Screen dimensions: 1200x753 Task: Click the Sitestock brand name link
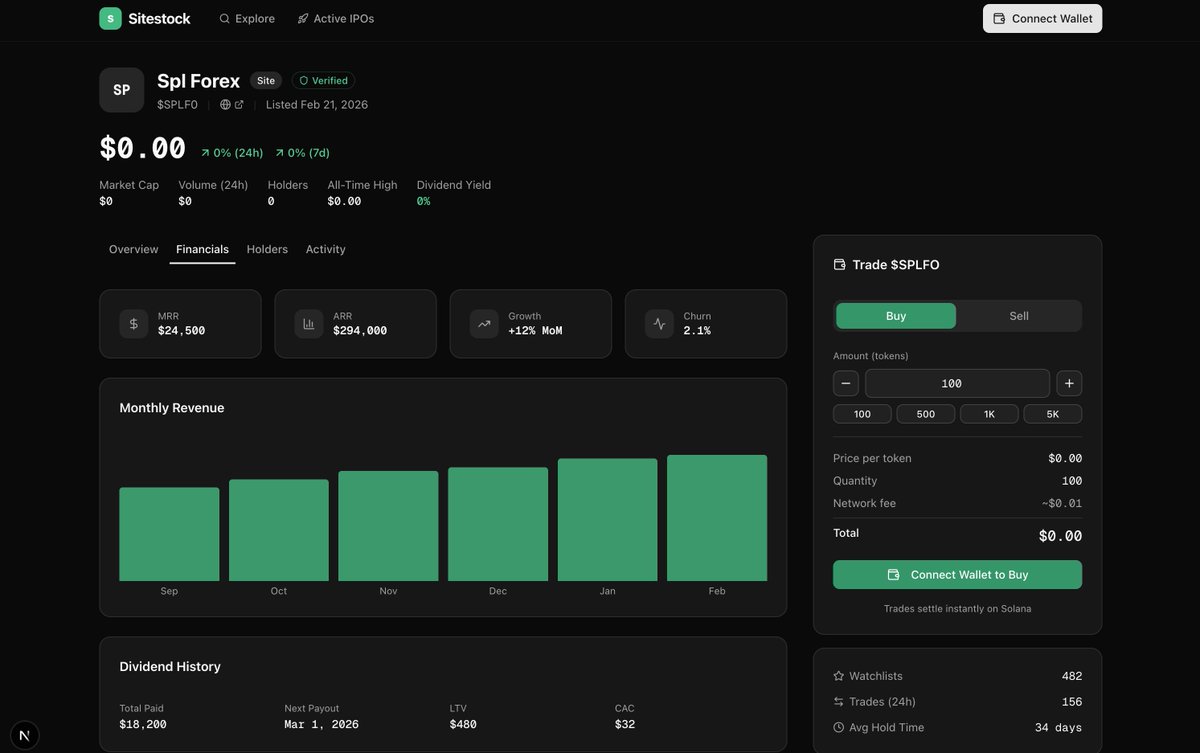click(x=159, y=19)
